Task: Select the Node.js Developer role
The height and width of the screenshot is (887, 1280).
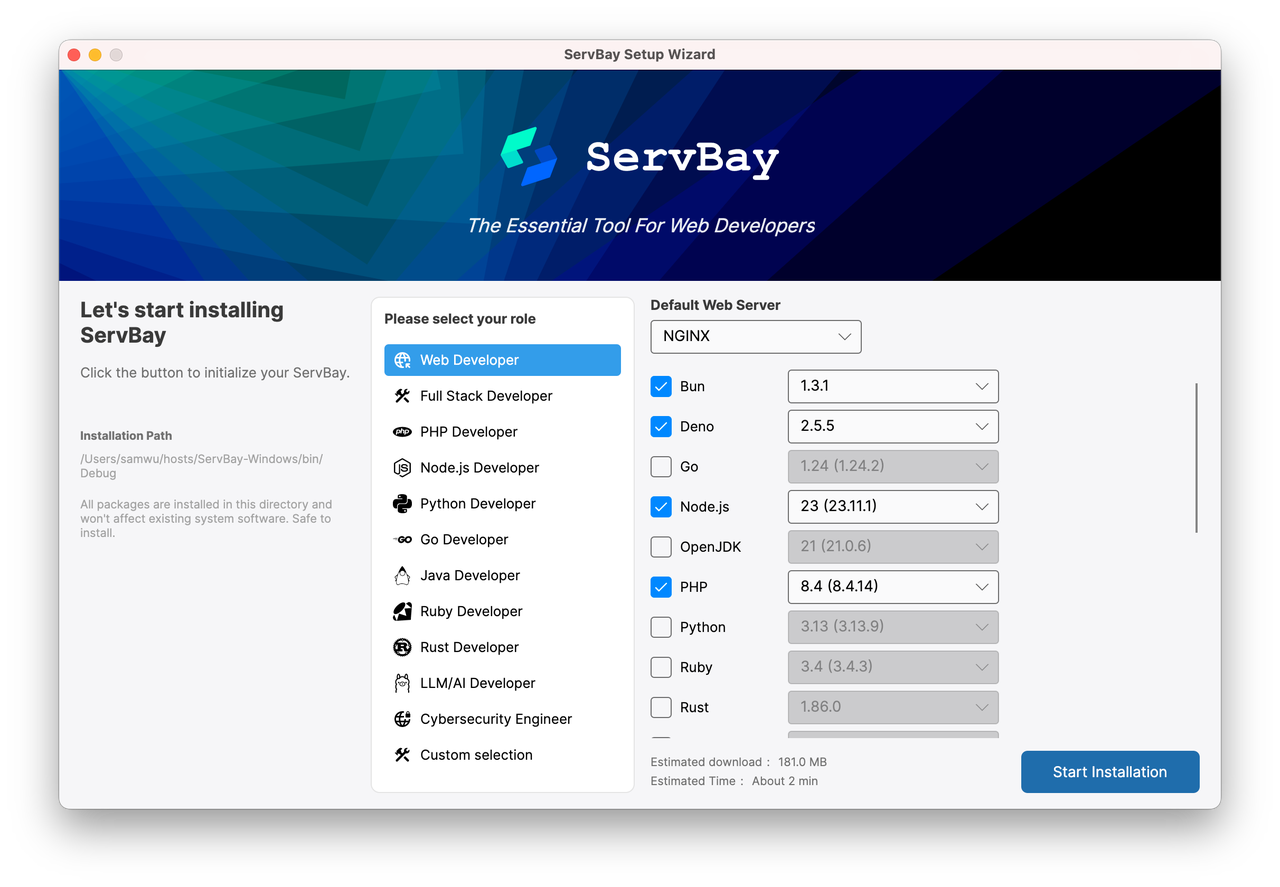Action: pyautogui.click(x=502, y=468)
